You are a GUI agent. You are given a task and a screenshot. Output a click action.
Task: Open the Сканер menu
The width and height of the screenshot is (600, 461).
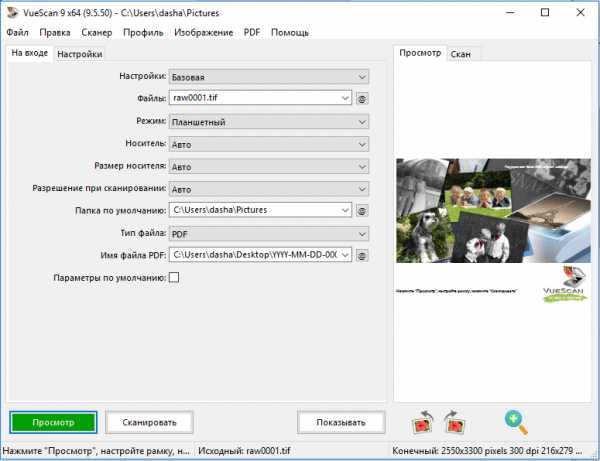click(x=96, y=33)
